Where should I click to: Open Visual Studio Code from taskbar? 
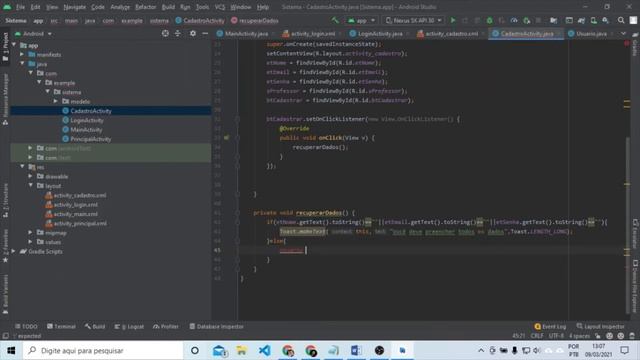point(264,350)
